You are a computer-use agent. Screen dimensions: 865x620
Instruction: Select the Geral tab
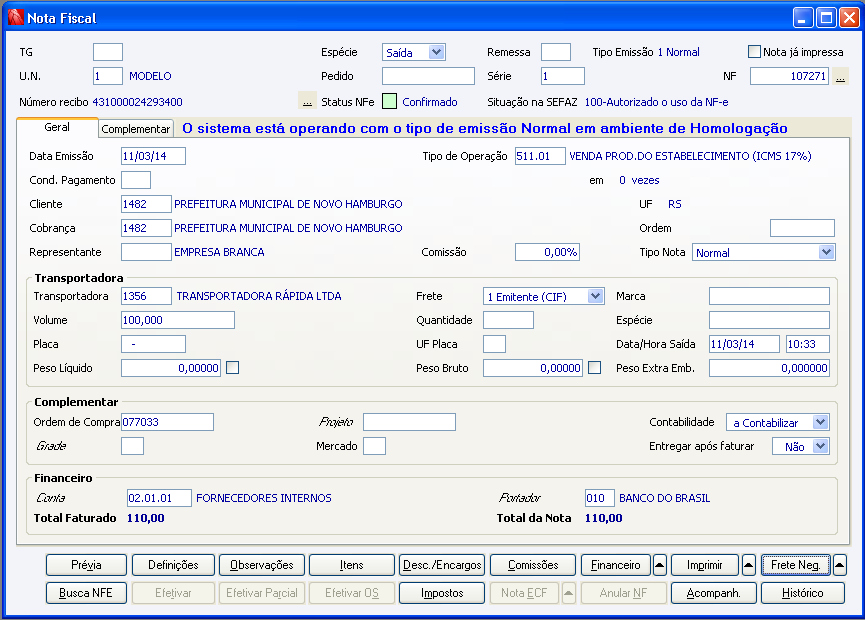pos(57,128)
